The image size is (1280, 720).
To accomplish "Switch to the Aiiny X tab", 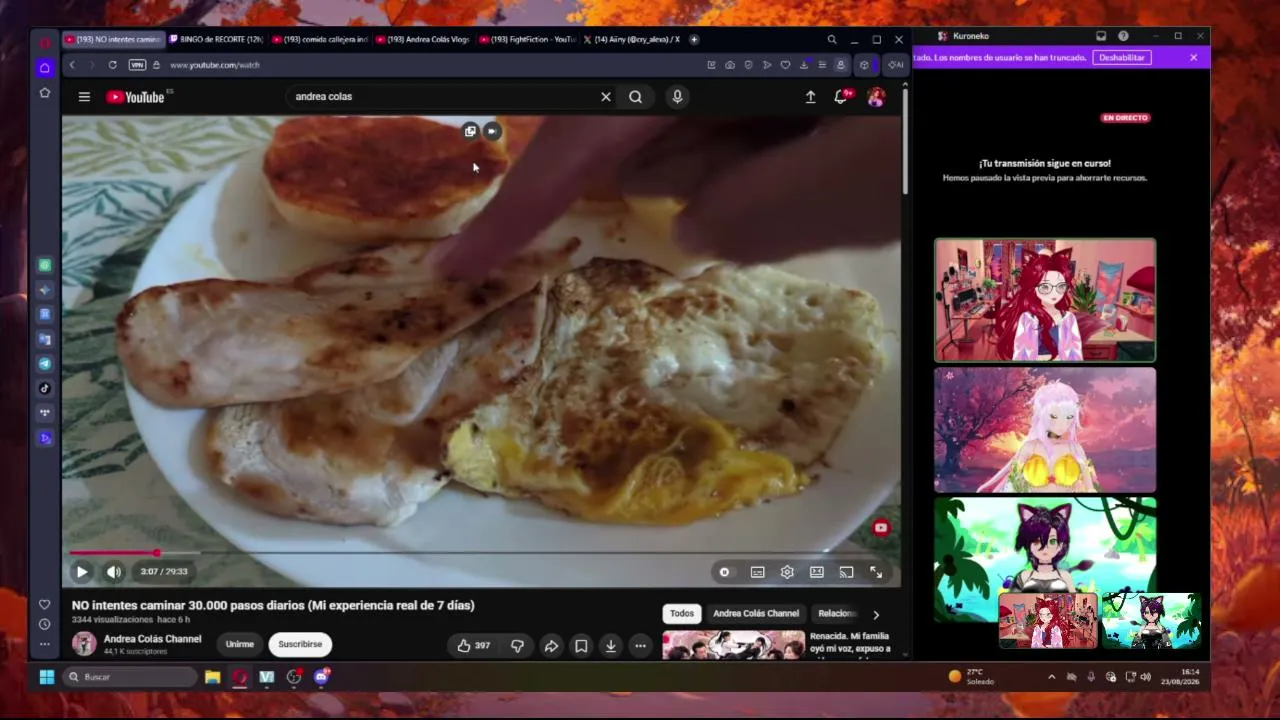I will 631,40.
